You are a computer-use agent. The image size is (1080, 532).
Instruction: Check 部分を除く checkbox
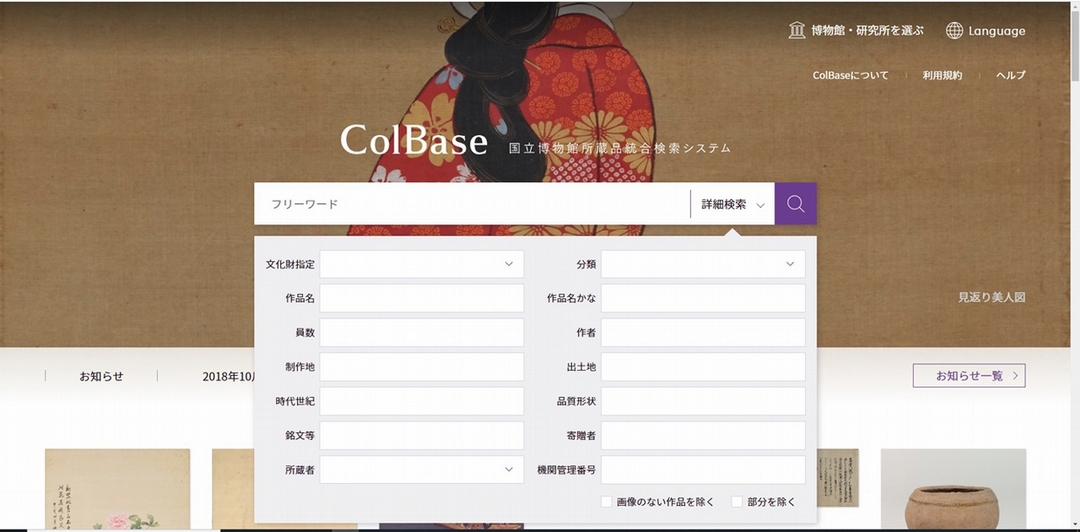click(736, 502)
